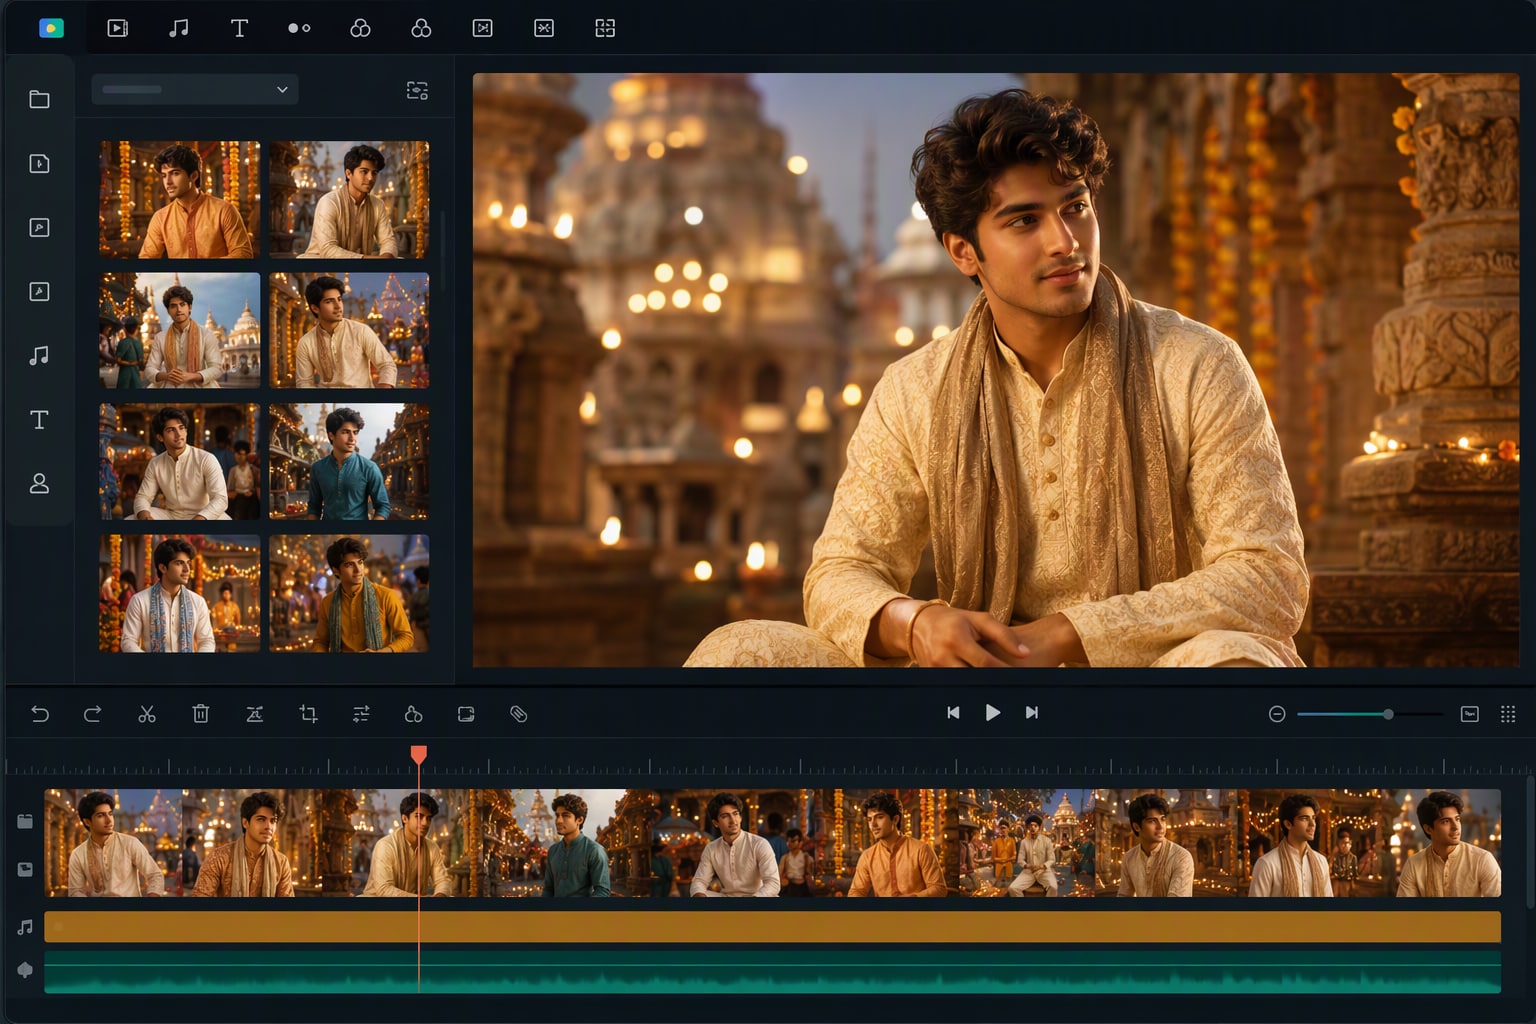Open the video media tab in top toolbar
Image resolution: width=1536 pixels, height=1024 pixels.
pyautogui.click(x=118, y=28)
